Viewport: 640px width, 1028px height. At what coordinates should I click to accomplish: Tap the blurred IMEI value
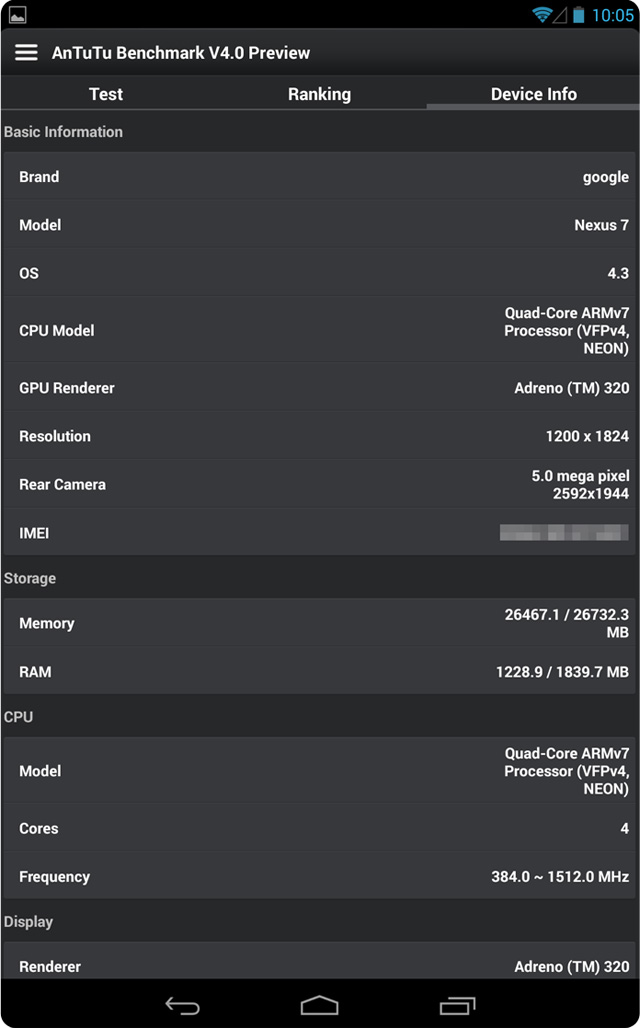point(564,532)
